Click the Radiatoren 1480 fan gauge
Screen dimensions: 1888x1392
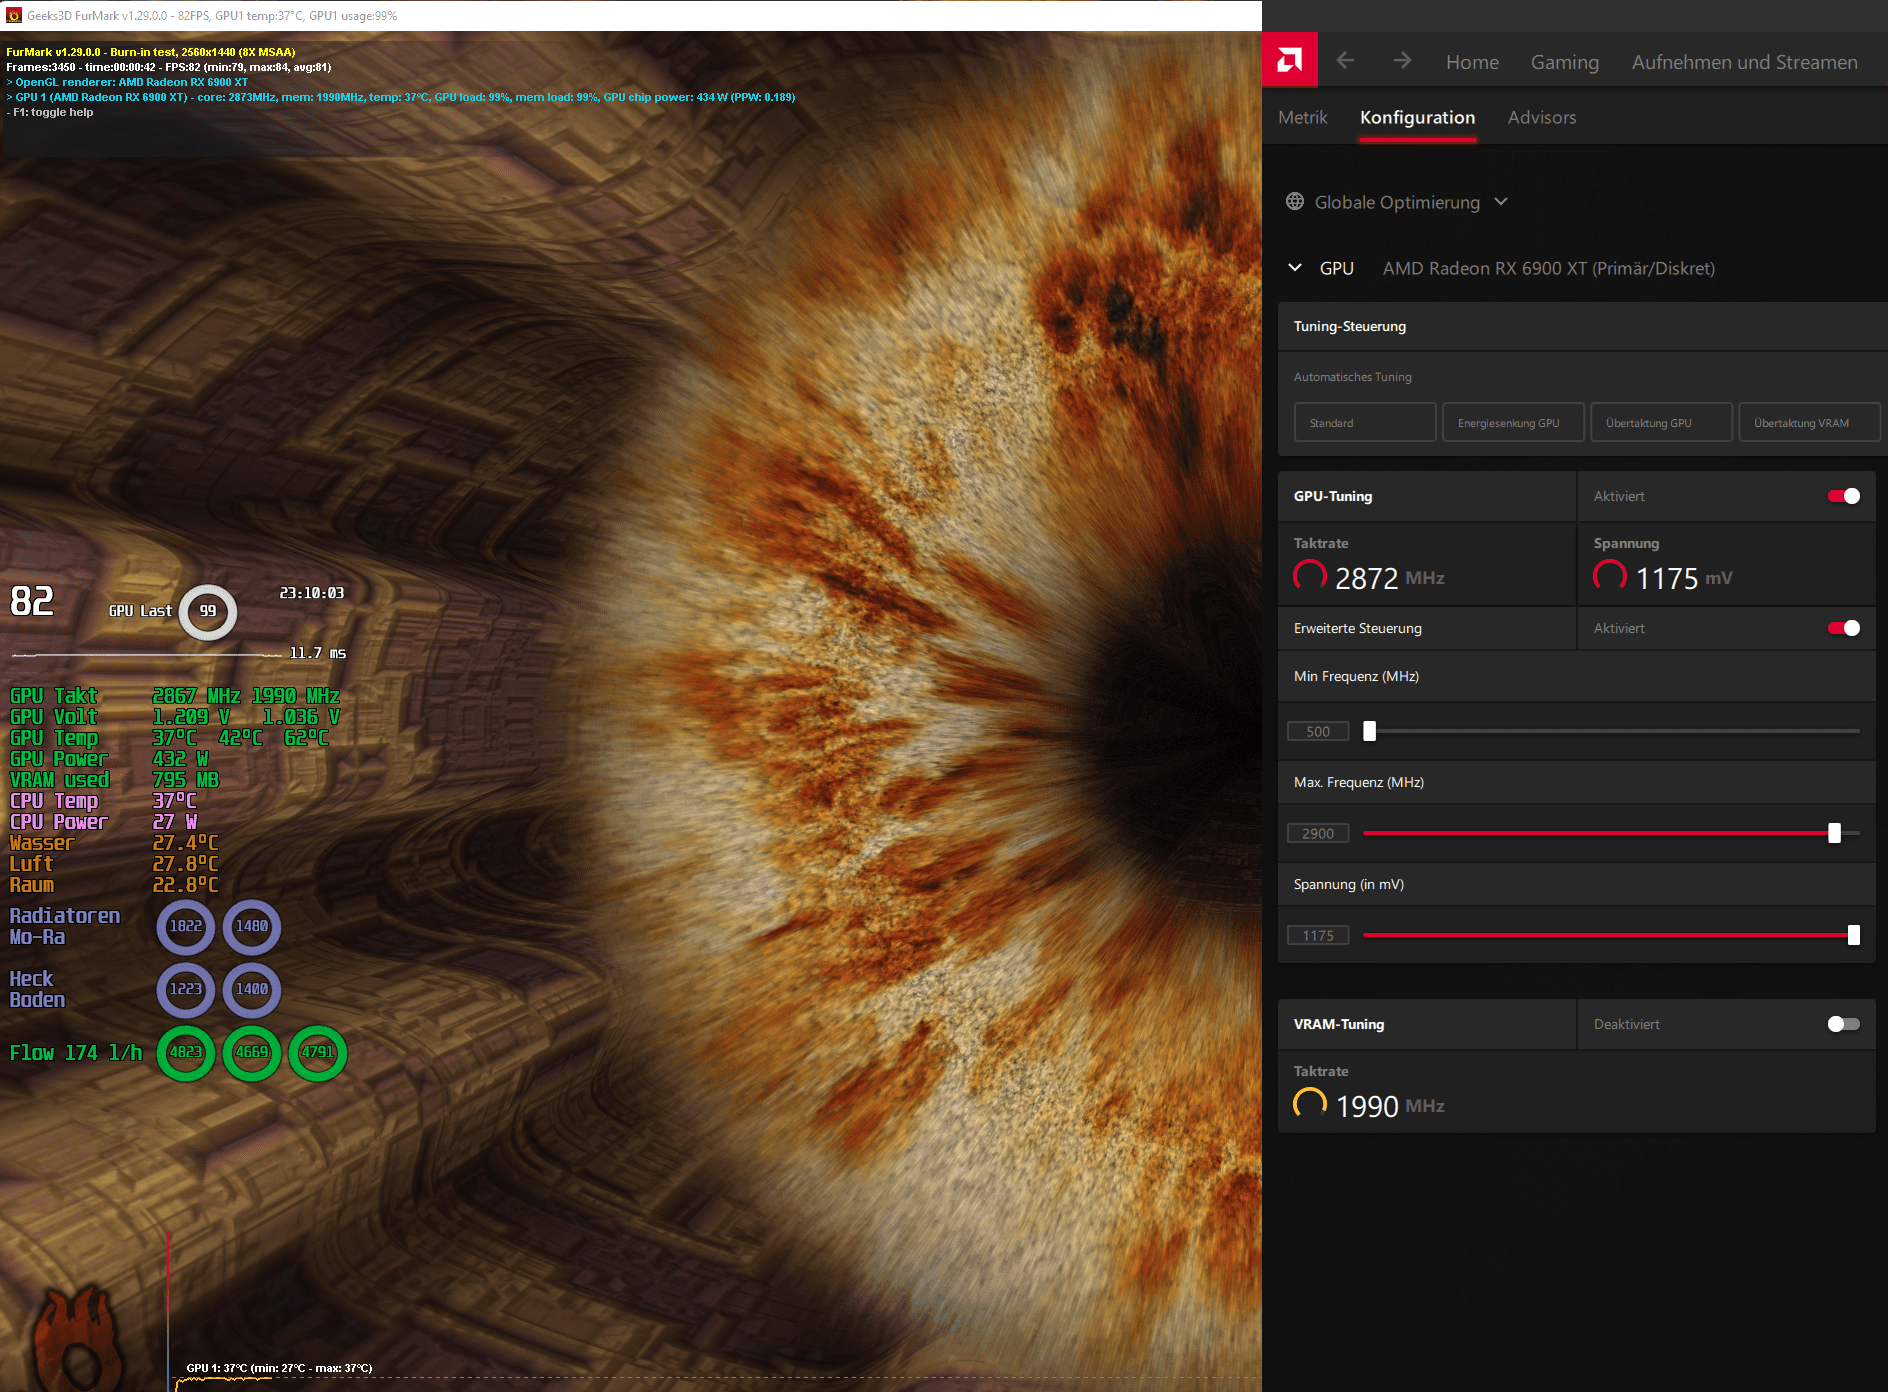coord(252,926)
